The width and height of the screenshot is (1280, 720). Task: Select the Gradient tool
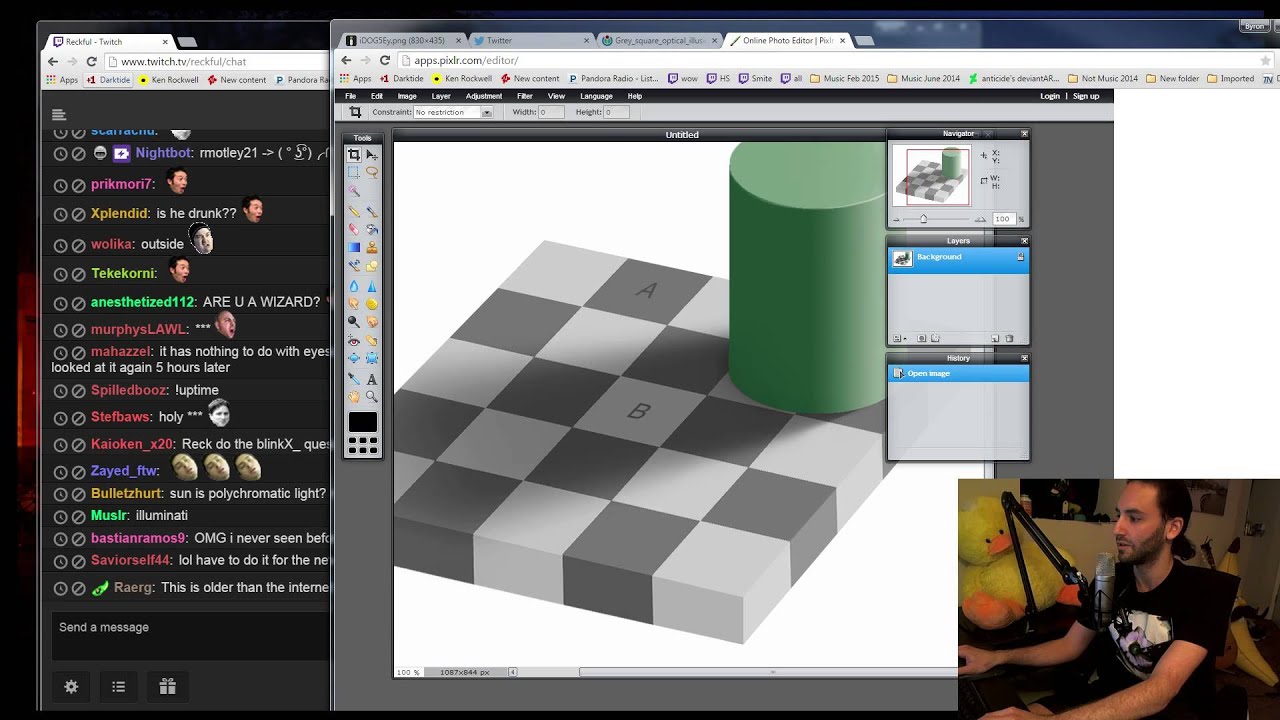[x=354, y=247]
